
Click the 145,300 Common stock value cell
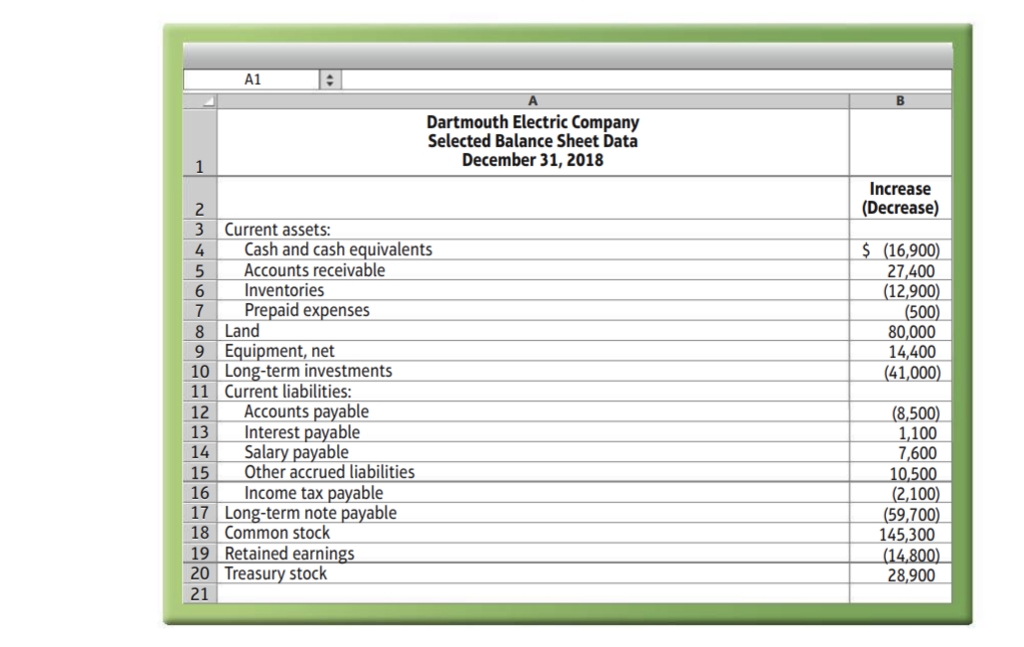point(899,533)
